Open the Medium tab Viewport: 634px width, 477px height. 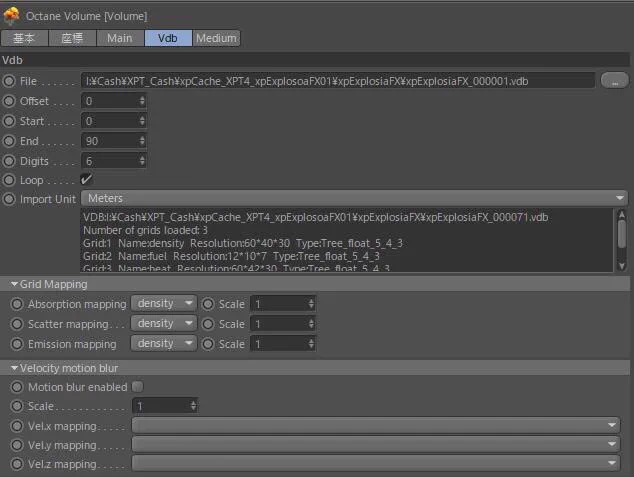click(x=216, y=38)
